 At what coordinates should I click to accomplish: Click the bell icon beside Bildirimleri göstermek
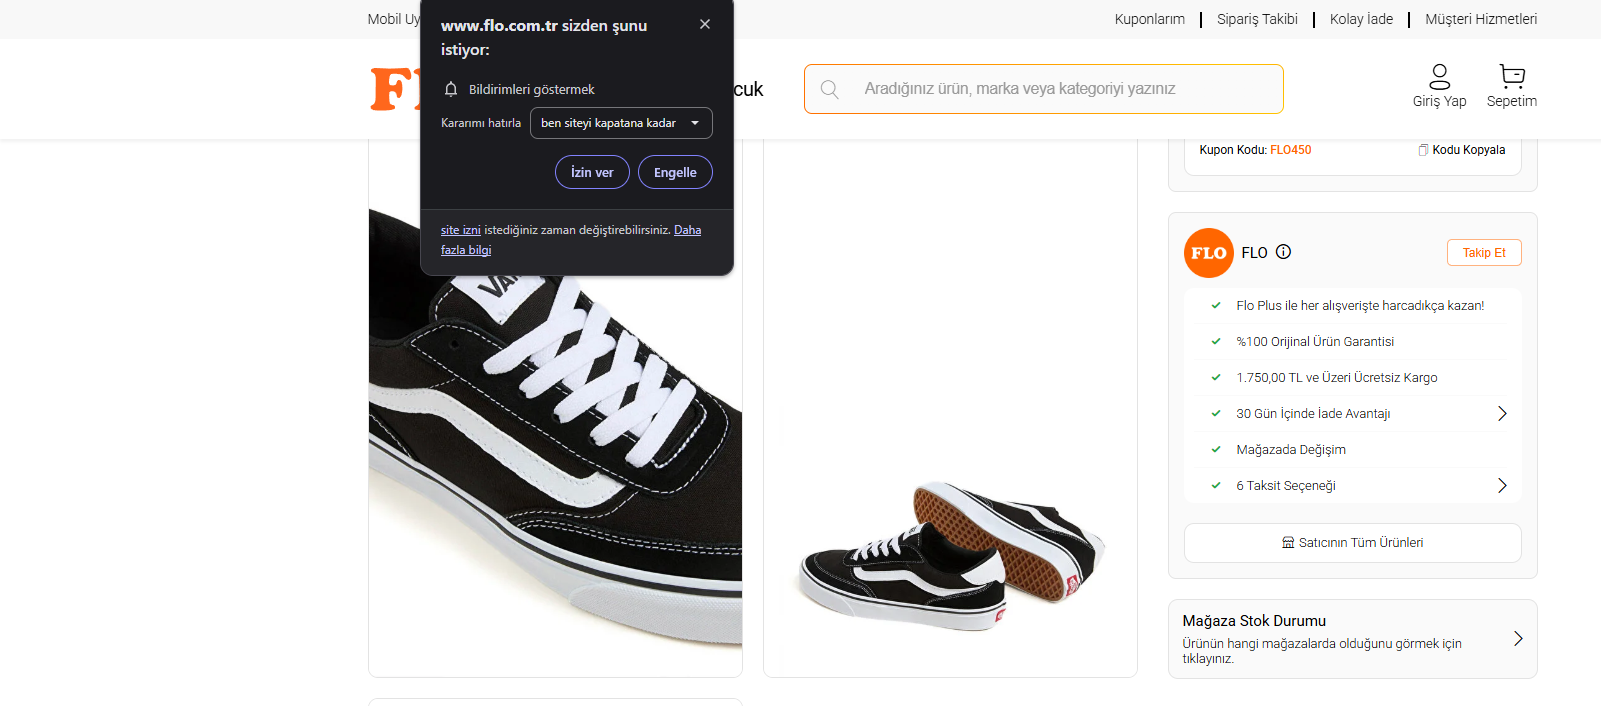coord(451,89)
